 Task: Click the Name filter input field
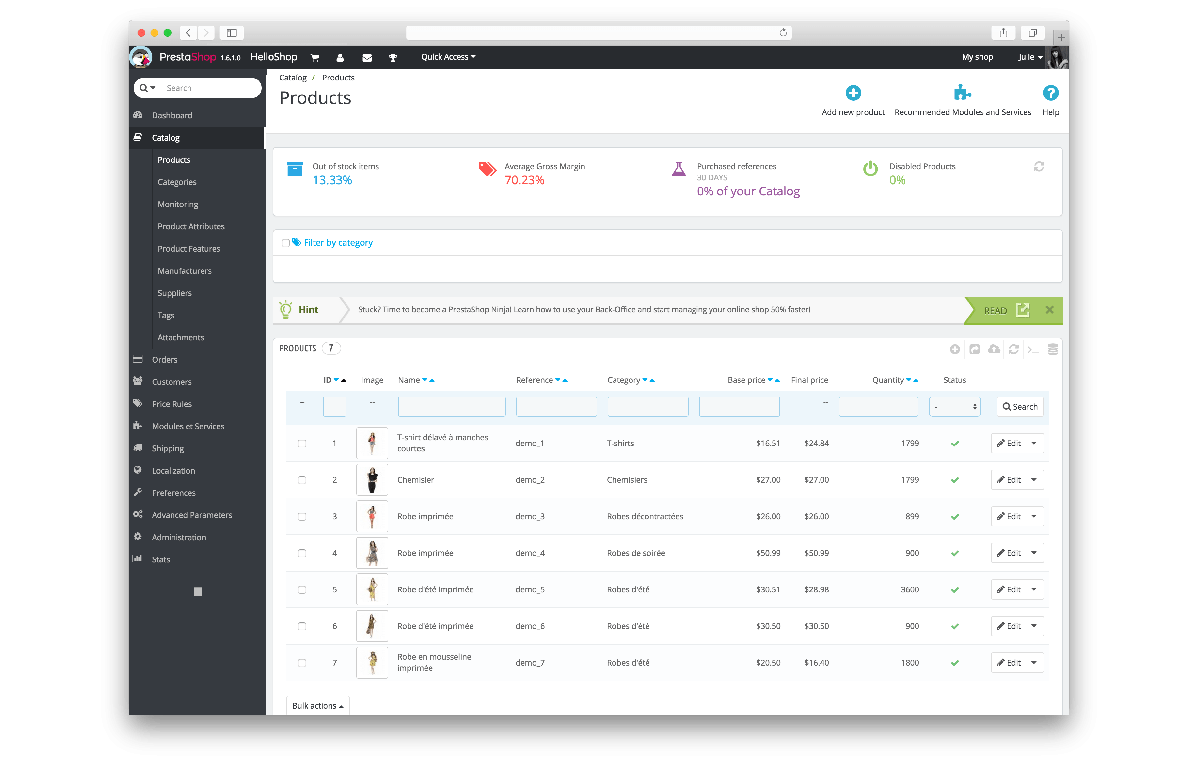click(451, 407)
